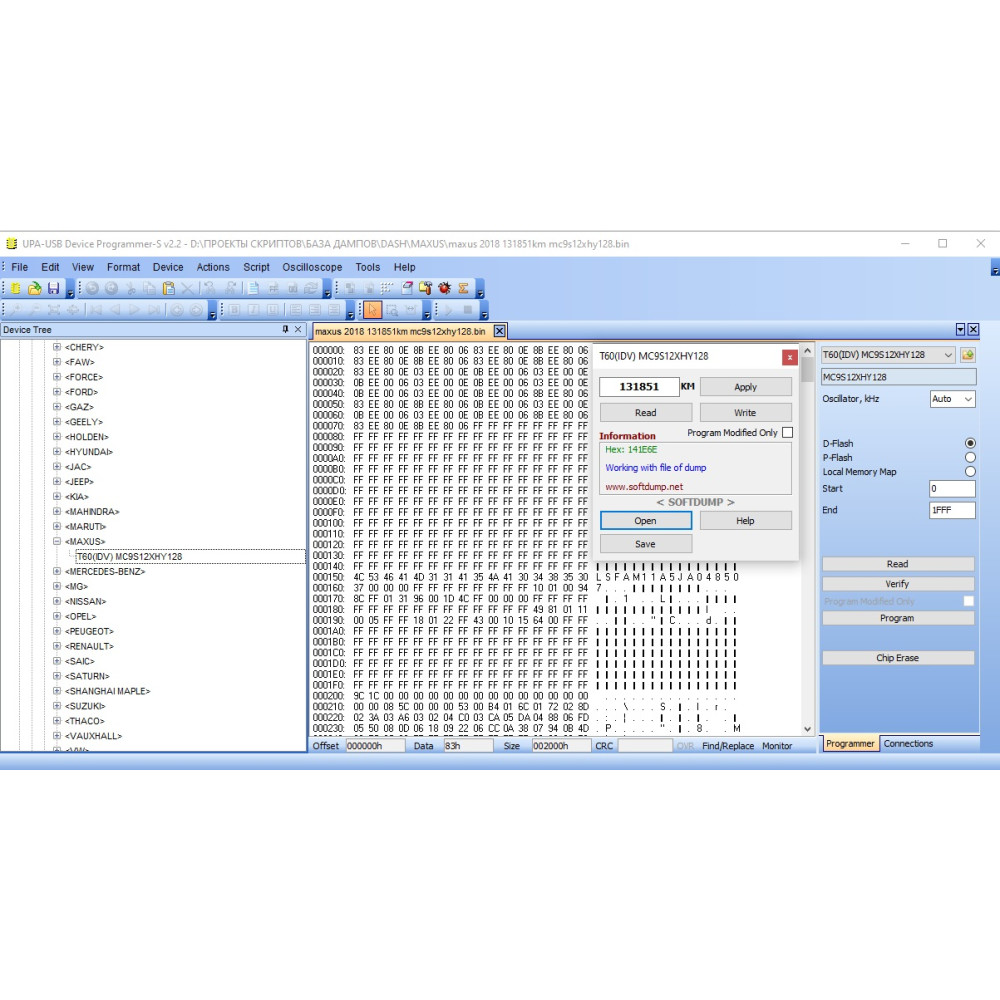The width and height of the screenshot is (1000, 1000).
Task: Click the script run play icon
Action: 448,310
